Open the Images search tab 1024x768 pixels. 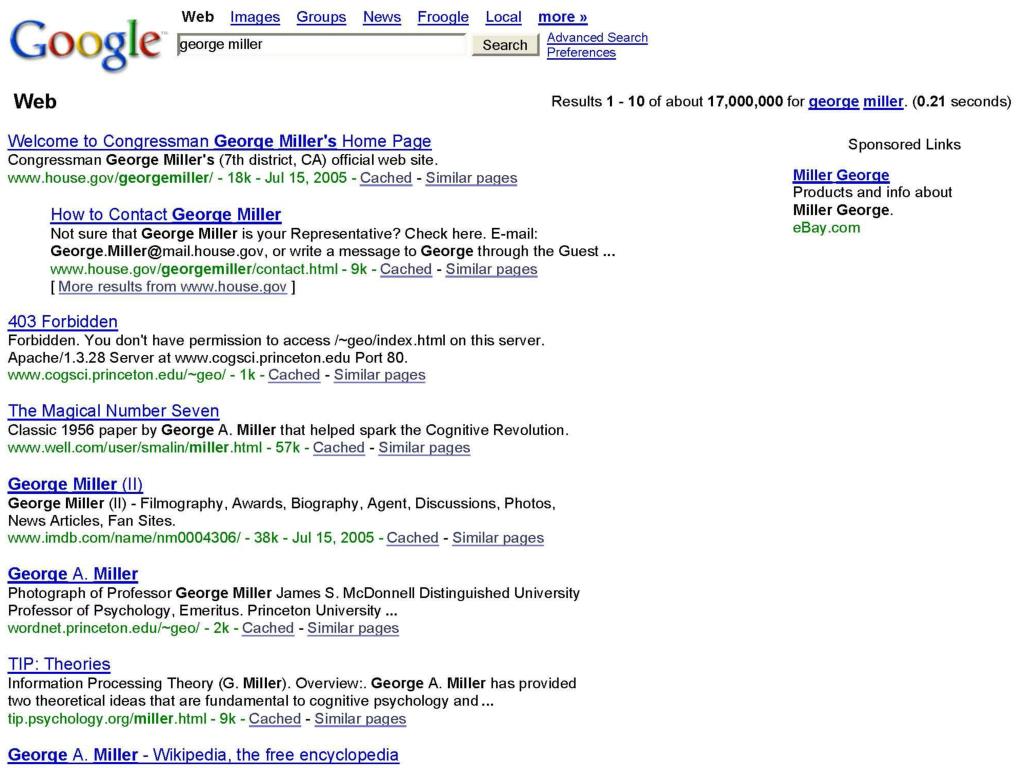pyautogui.click(x=255, y=17)
